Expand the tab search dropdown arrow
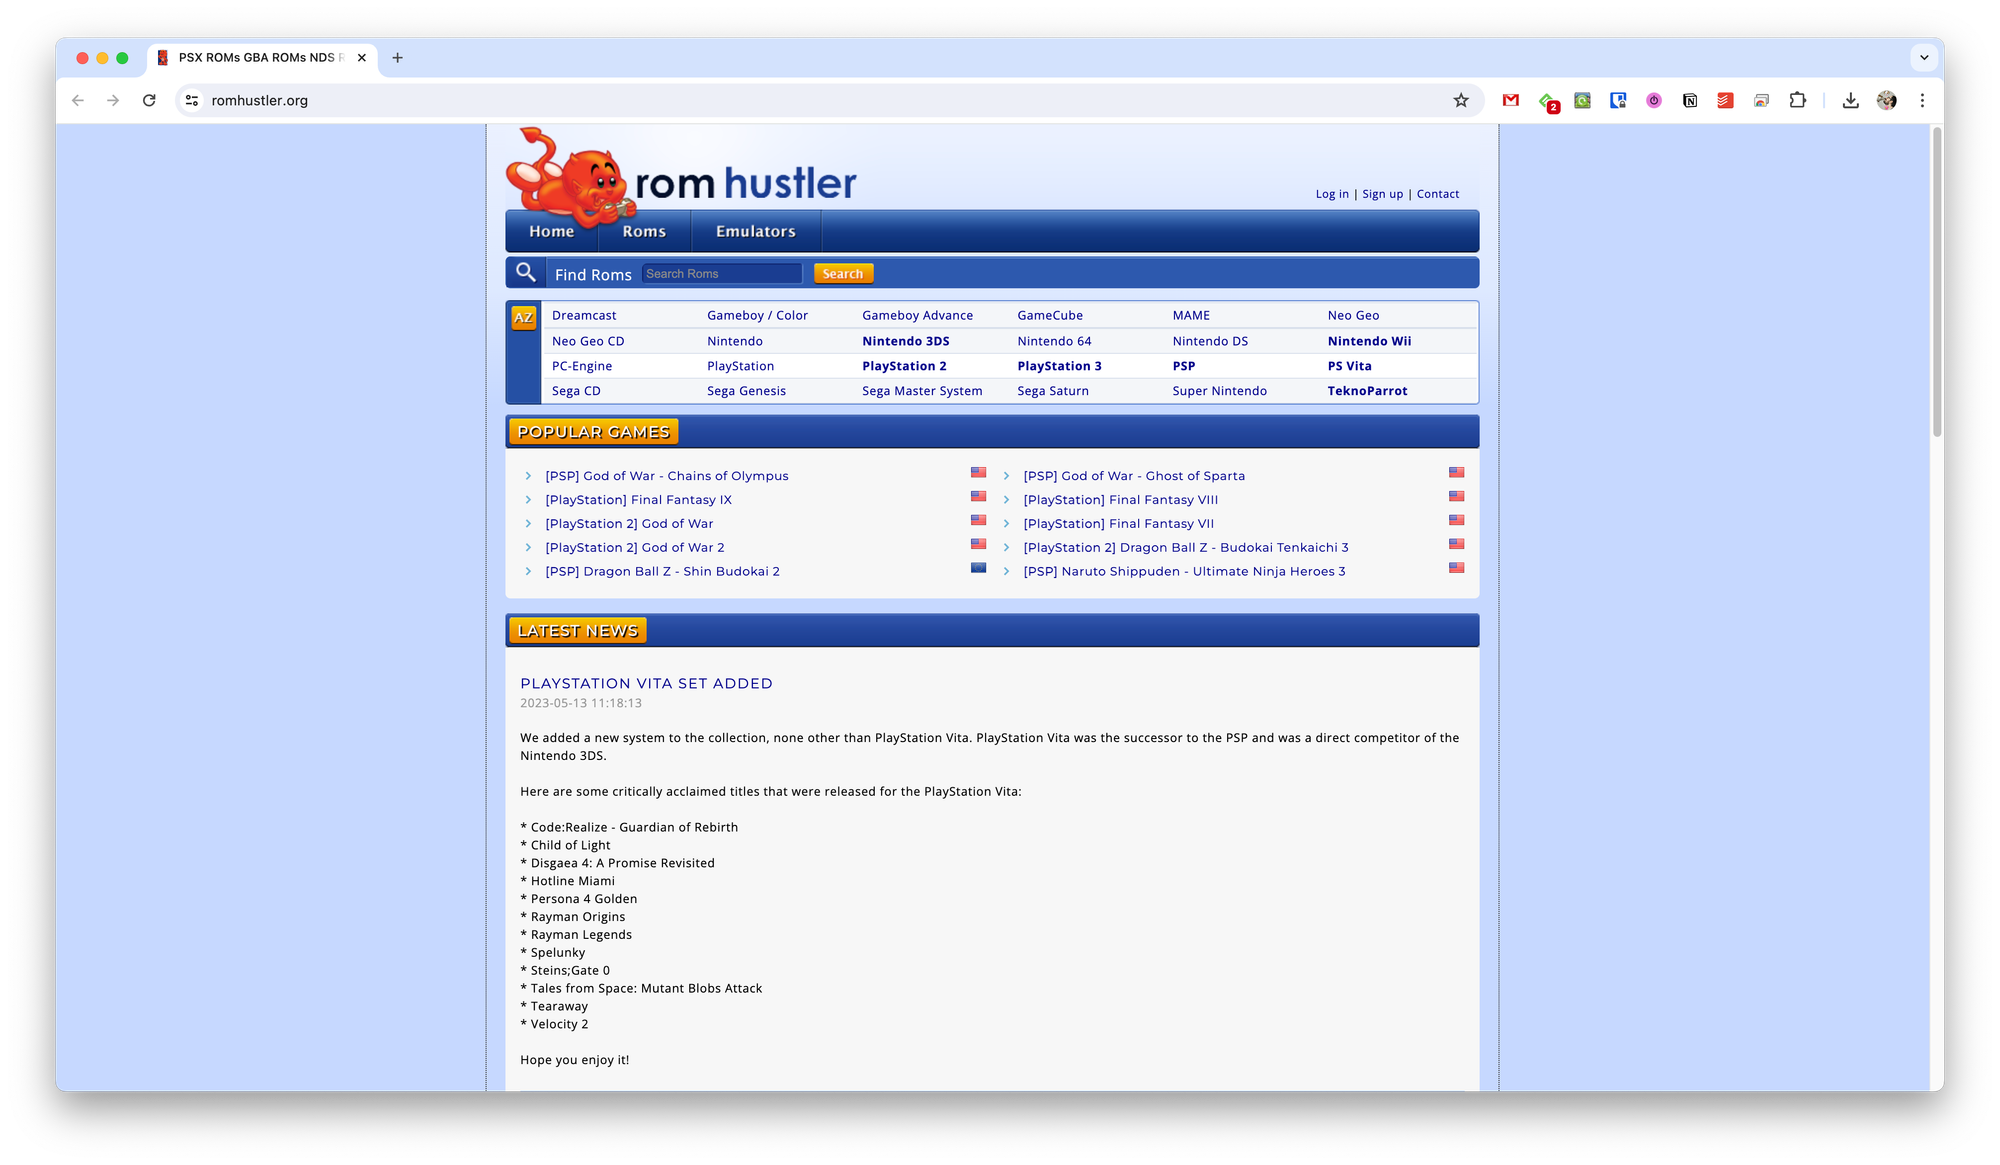Screen dimensions: 2000x1165 1924,58
